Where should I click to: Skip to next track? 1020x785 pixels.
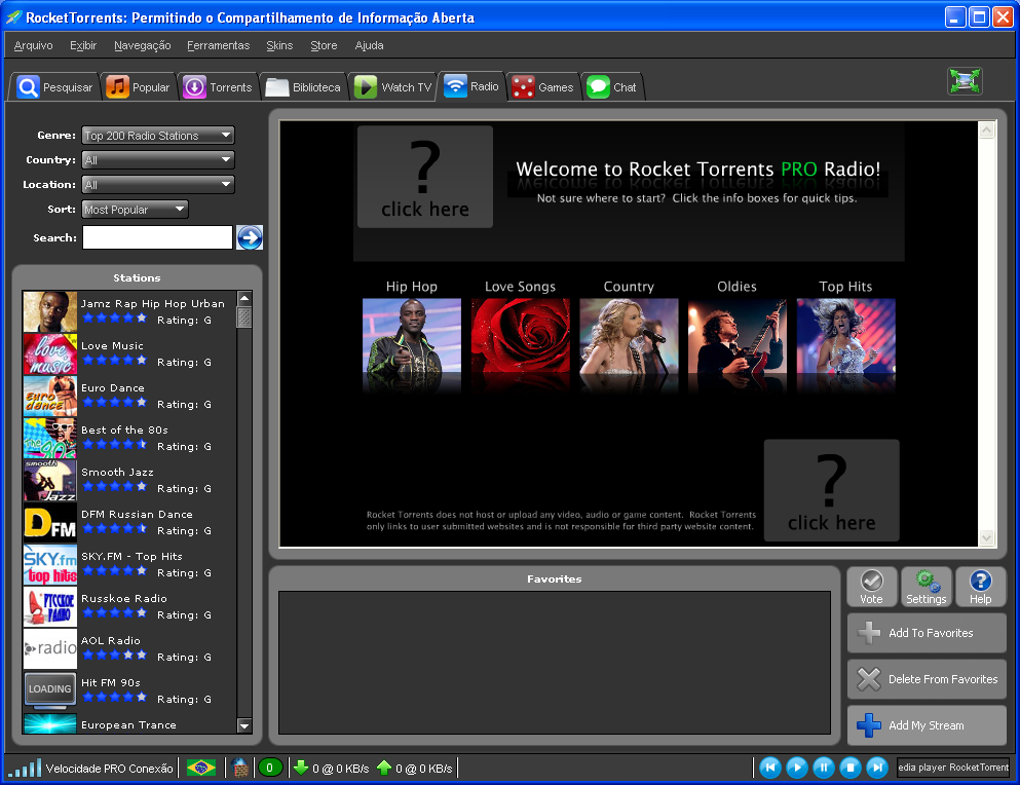[x=877, y=768]
